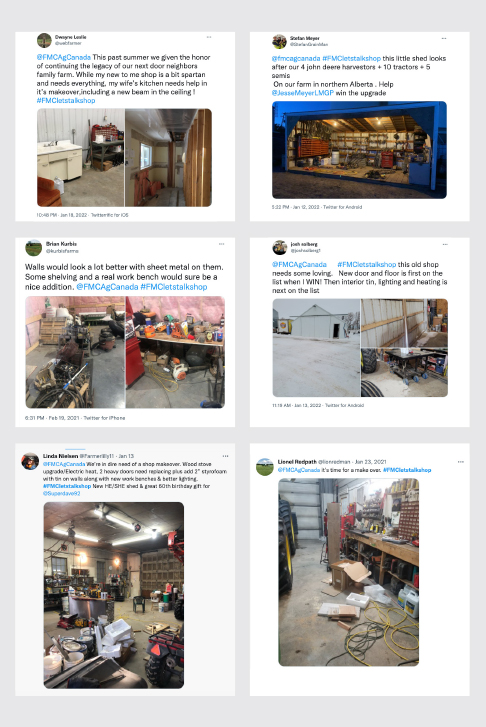This screenshot has width=486, height=727.
Task: Click @FMCAgCanada mention in Brian Kurbis's tweet
Action: pyautogui.click(x=107, y=287)
